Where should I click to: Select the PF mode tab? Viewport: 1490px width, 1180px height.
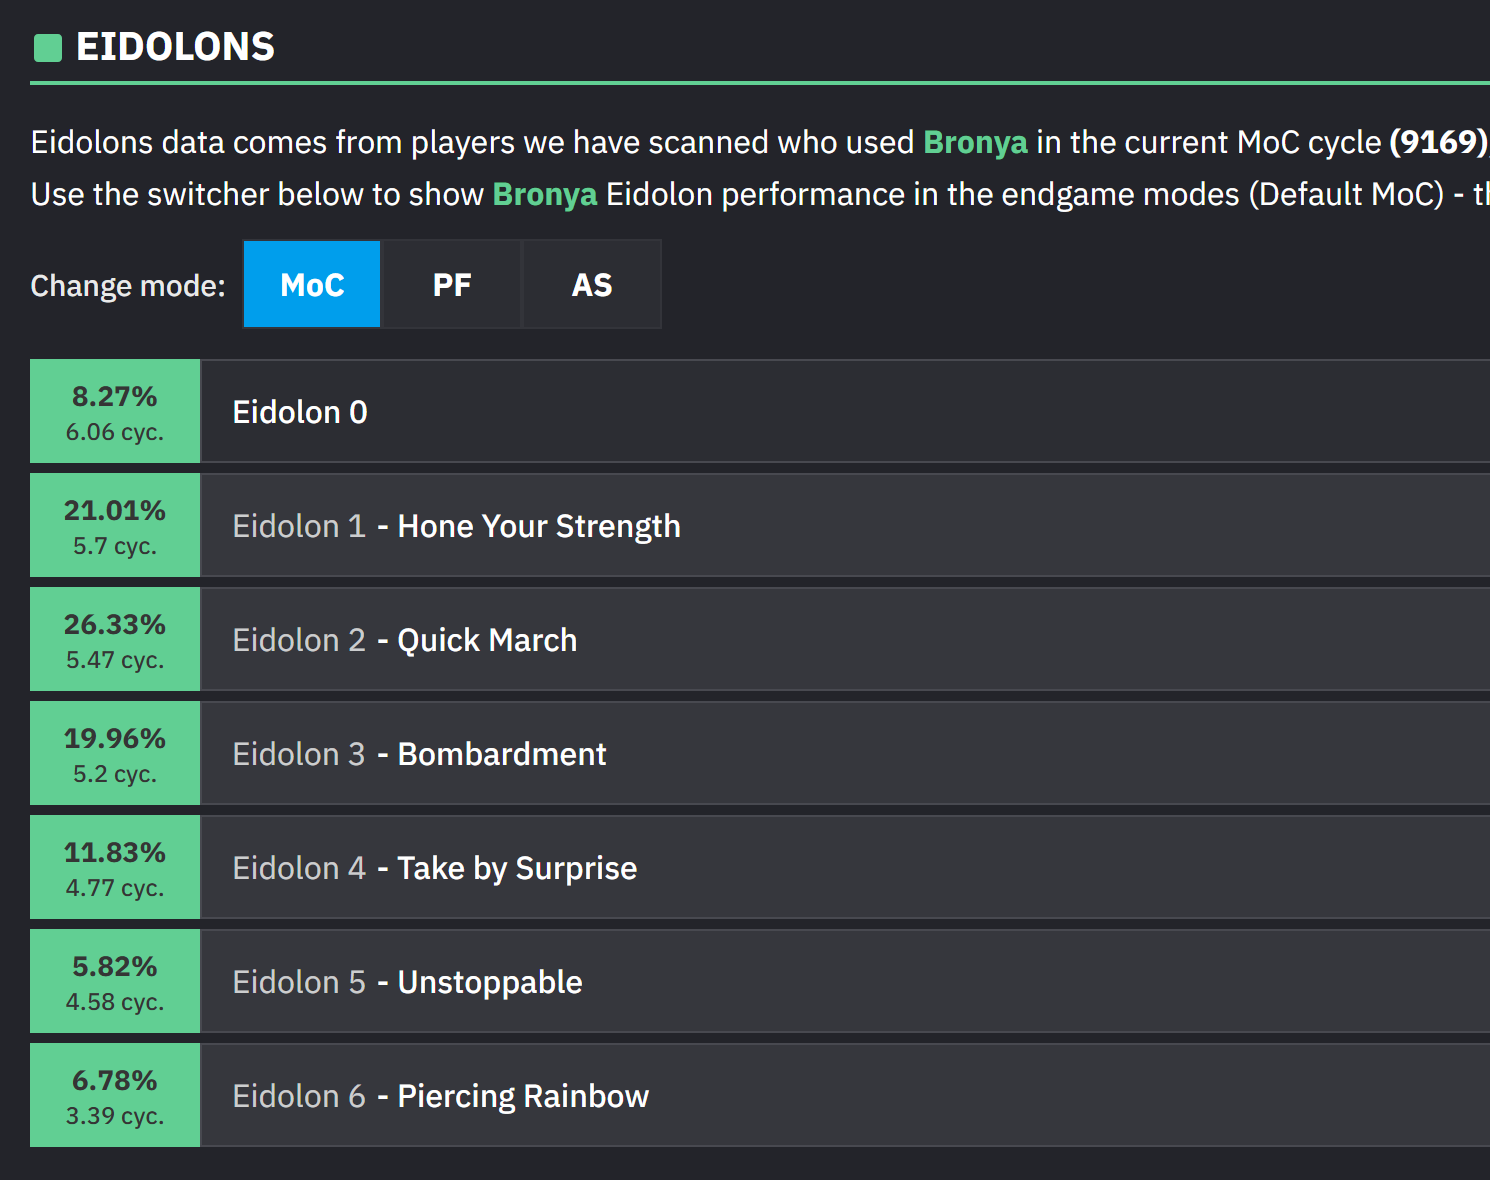452,285
